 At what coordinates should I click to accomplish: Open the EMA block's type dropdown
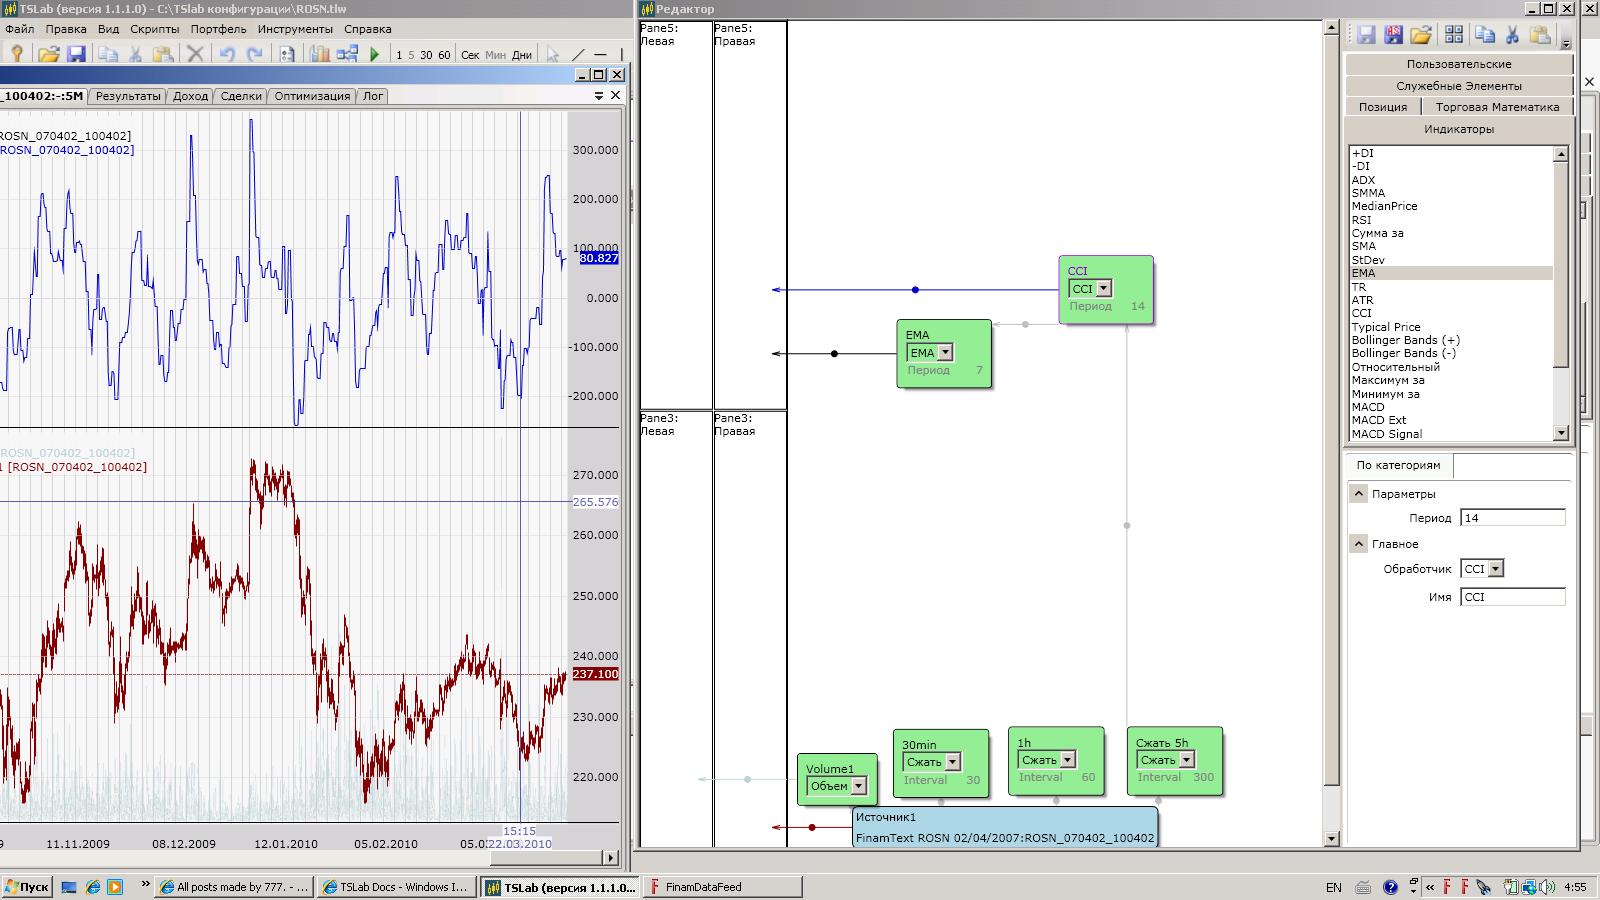click(945, 353)
